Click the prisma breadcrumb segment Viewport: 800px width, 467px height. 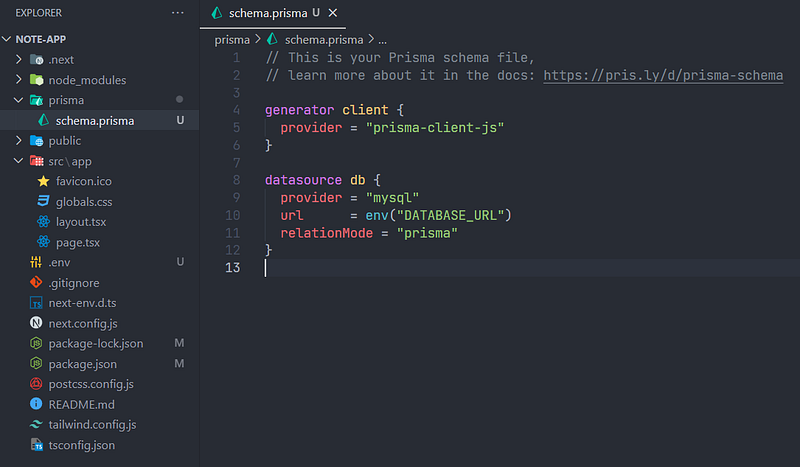(x=232, y=40)
